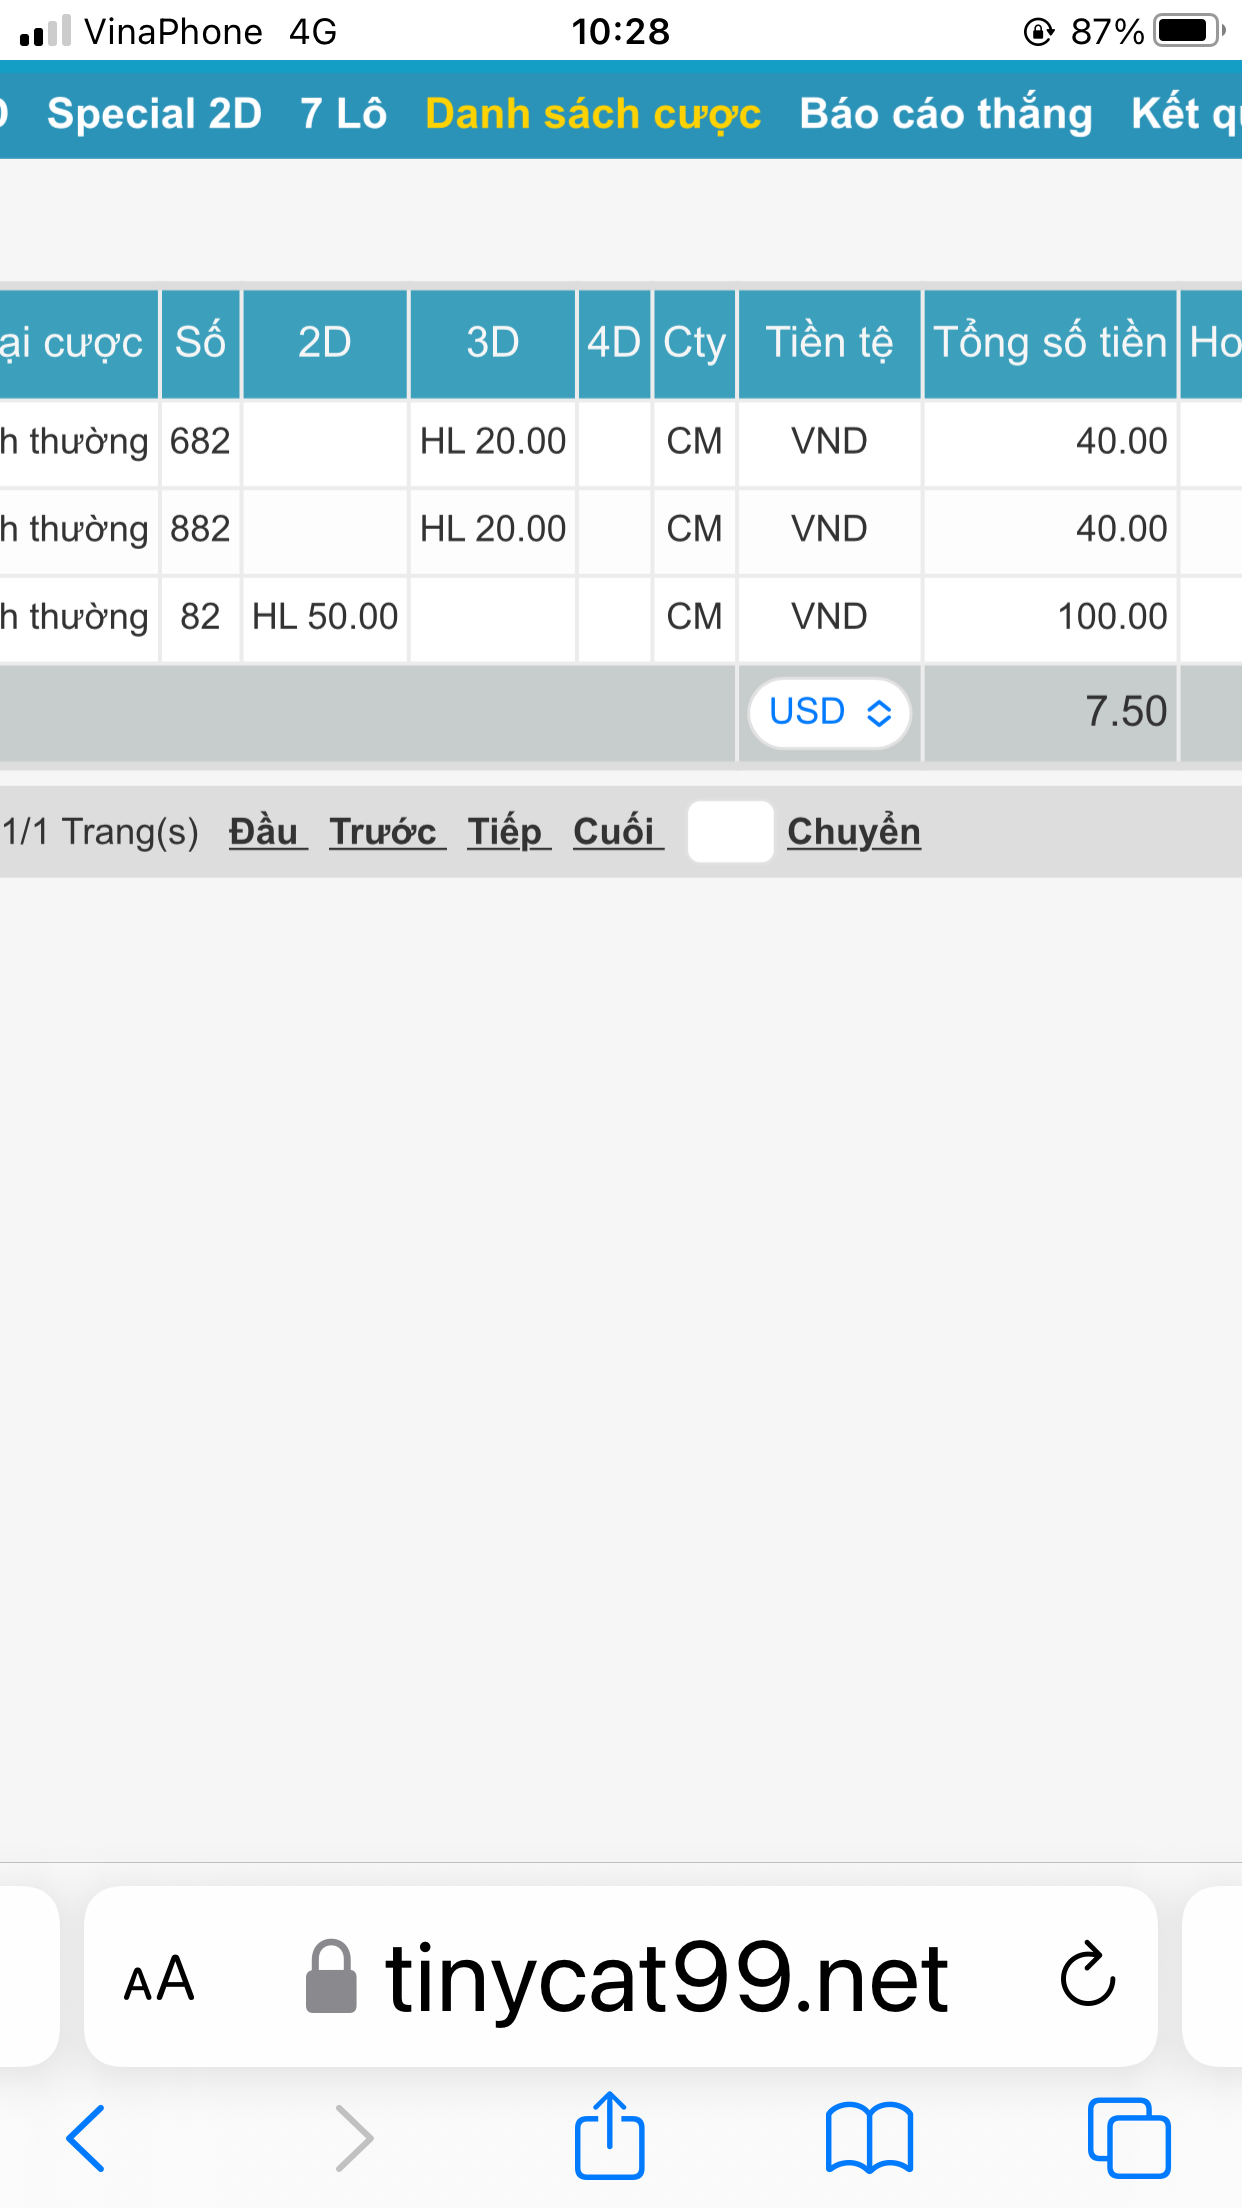The height and width of the screenshot is (2208, 1242).
Task: Go to Báo cáo thắng tab
Action: pyautogui.click(x=946, y=113)
